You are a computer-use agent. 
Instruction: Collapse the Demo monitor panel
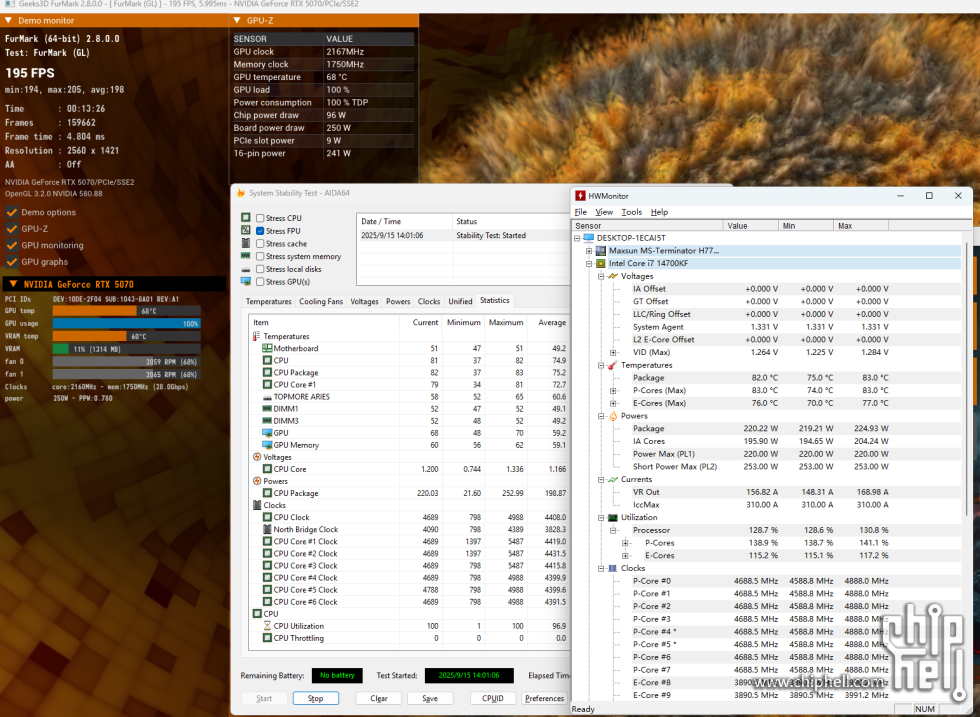coord(9,21)
